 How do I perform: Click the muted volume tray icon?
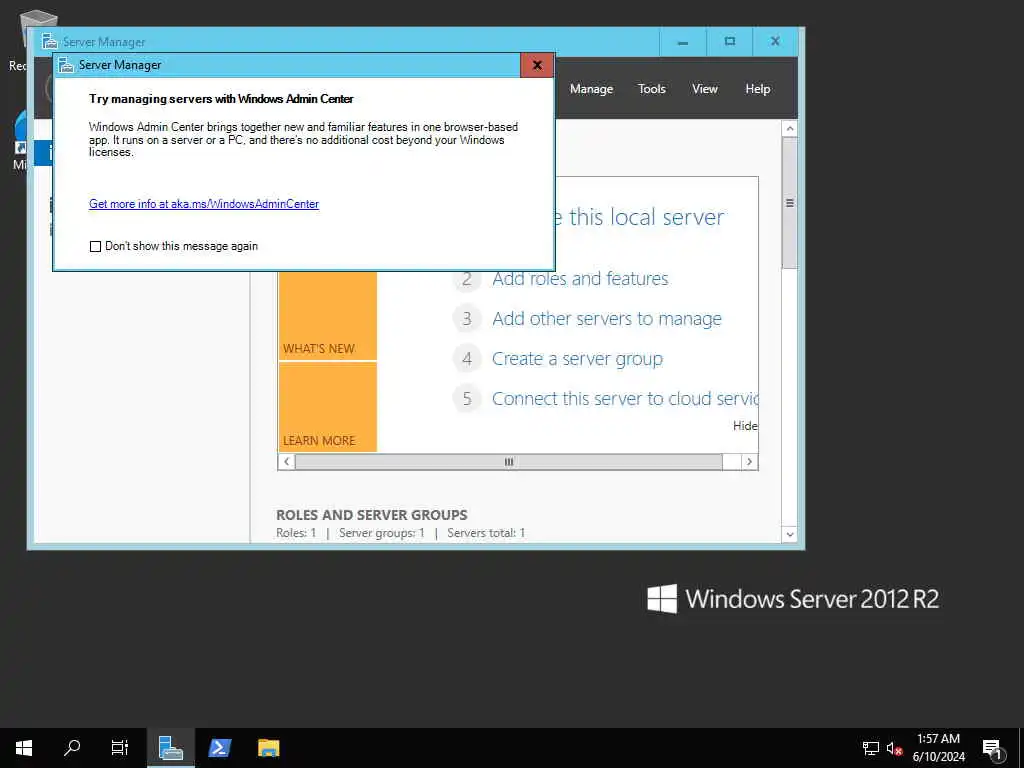click(x=894, y=748)
